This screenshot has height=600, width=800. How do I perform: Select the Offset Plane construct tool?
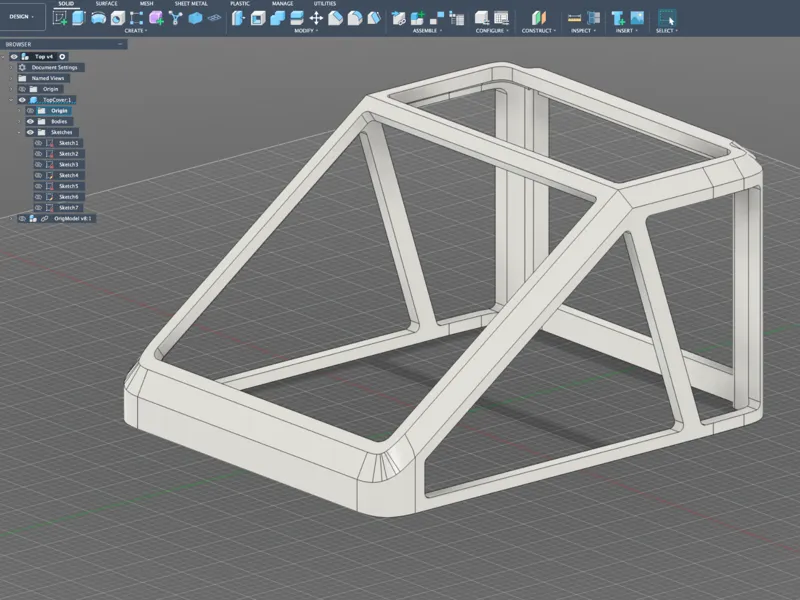(538, 18)
